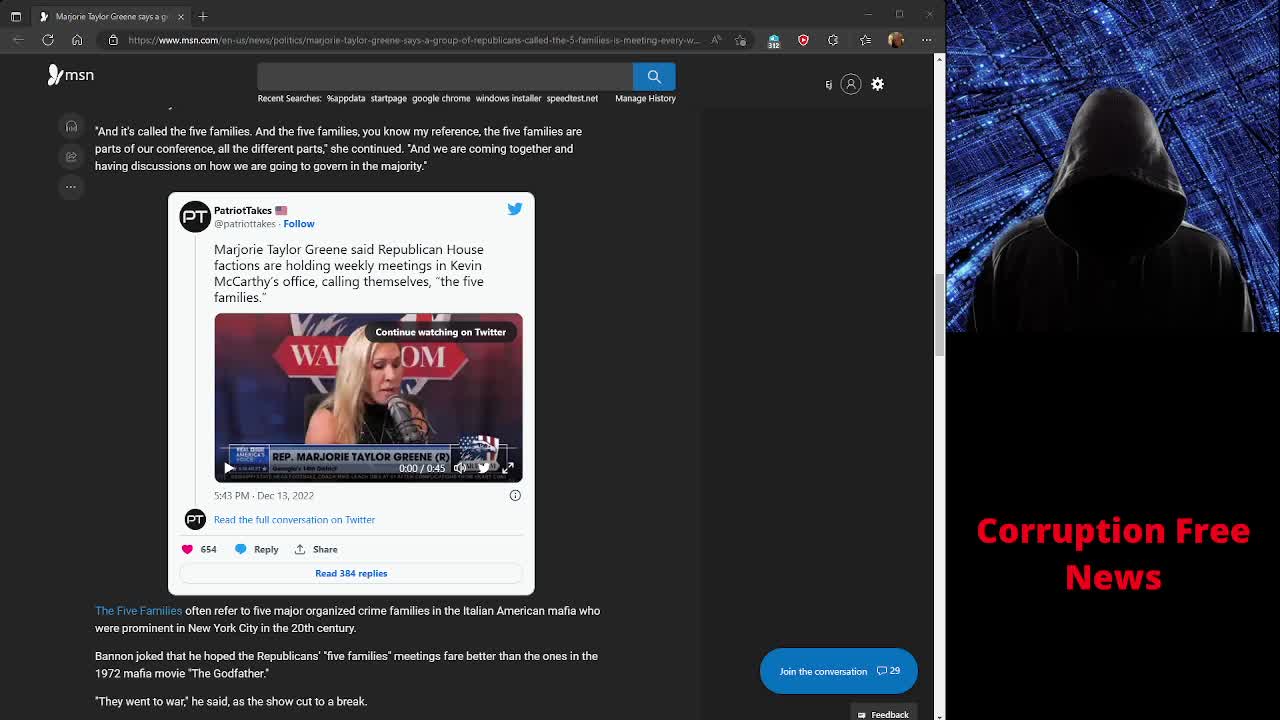Image resolution: width=1280 pixels, height=720 pixels.
Task: Play the embedded tweet video
Action: point(229,468)
